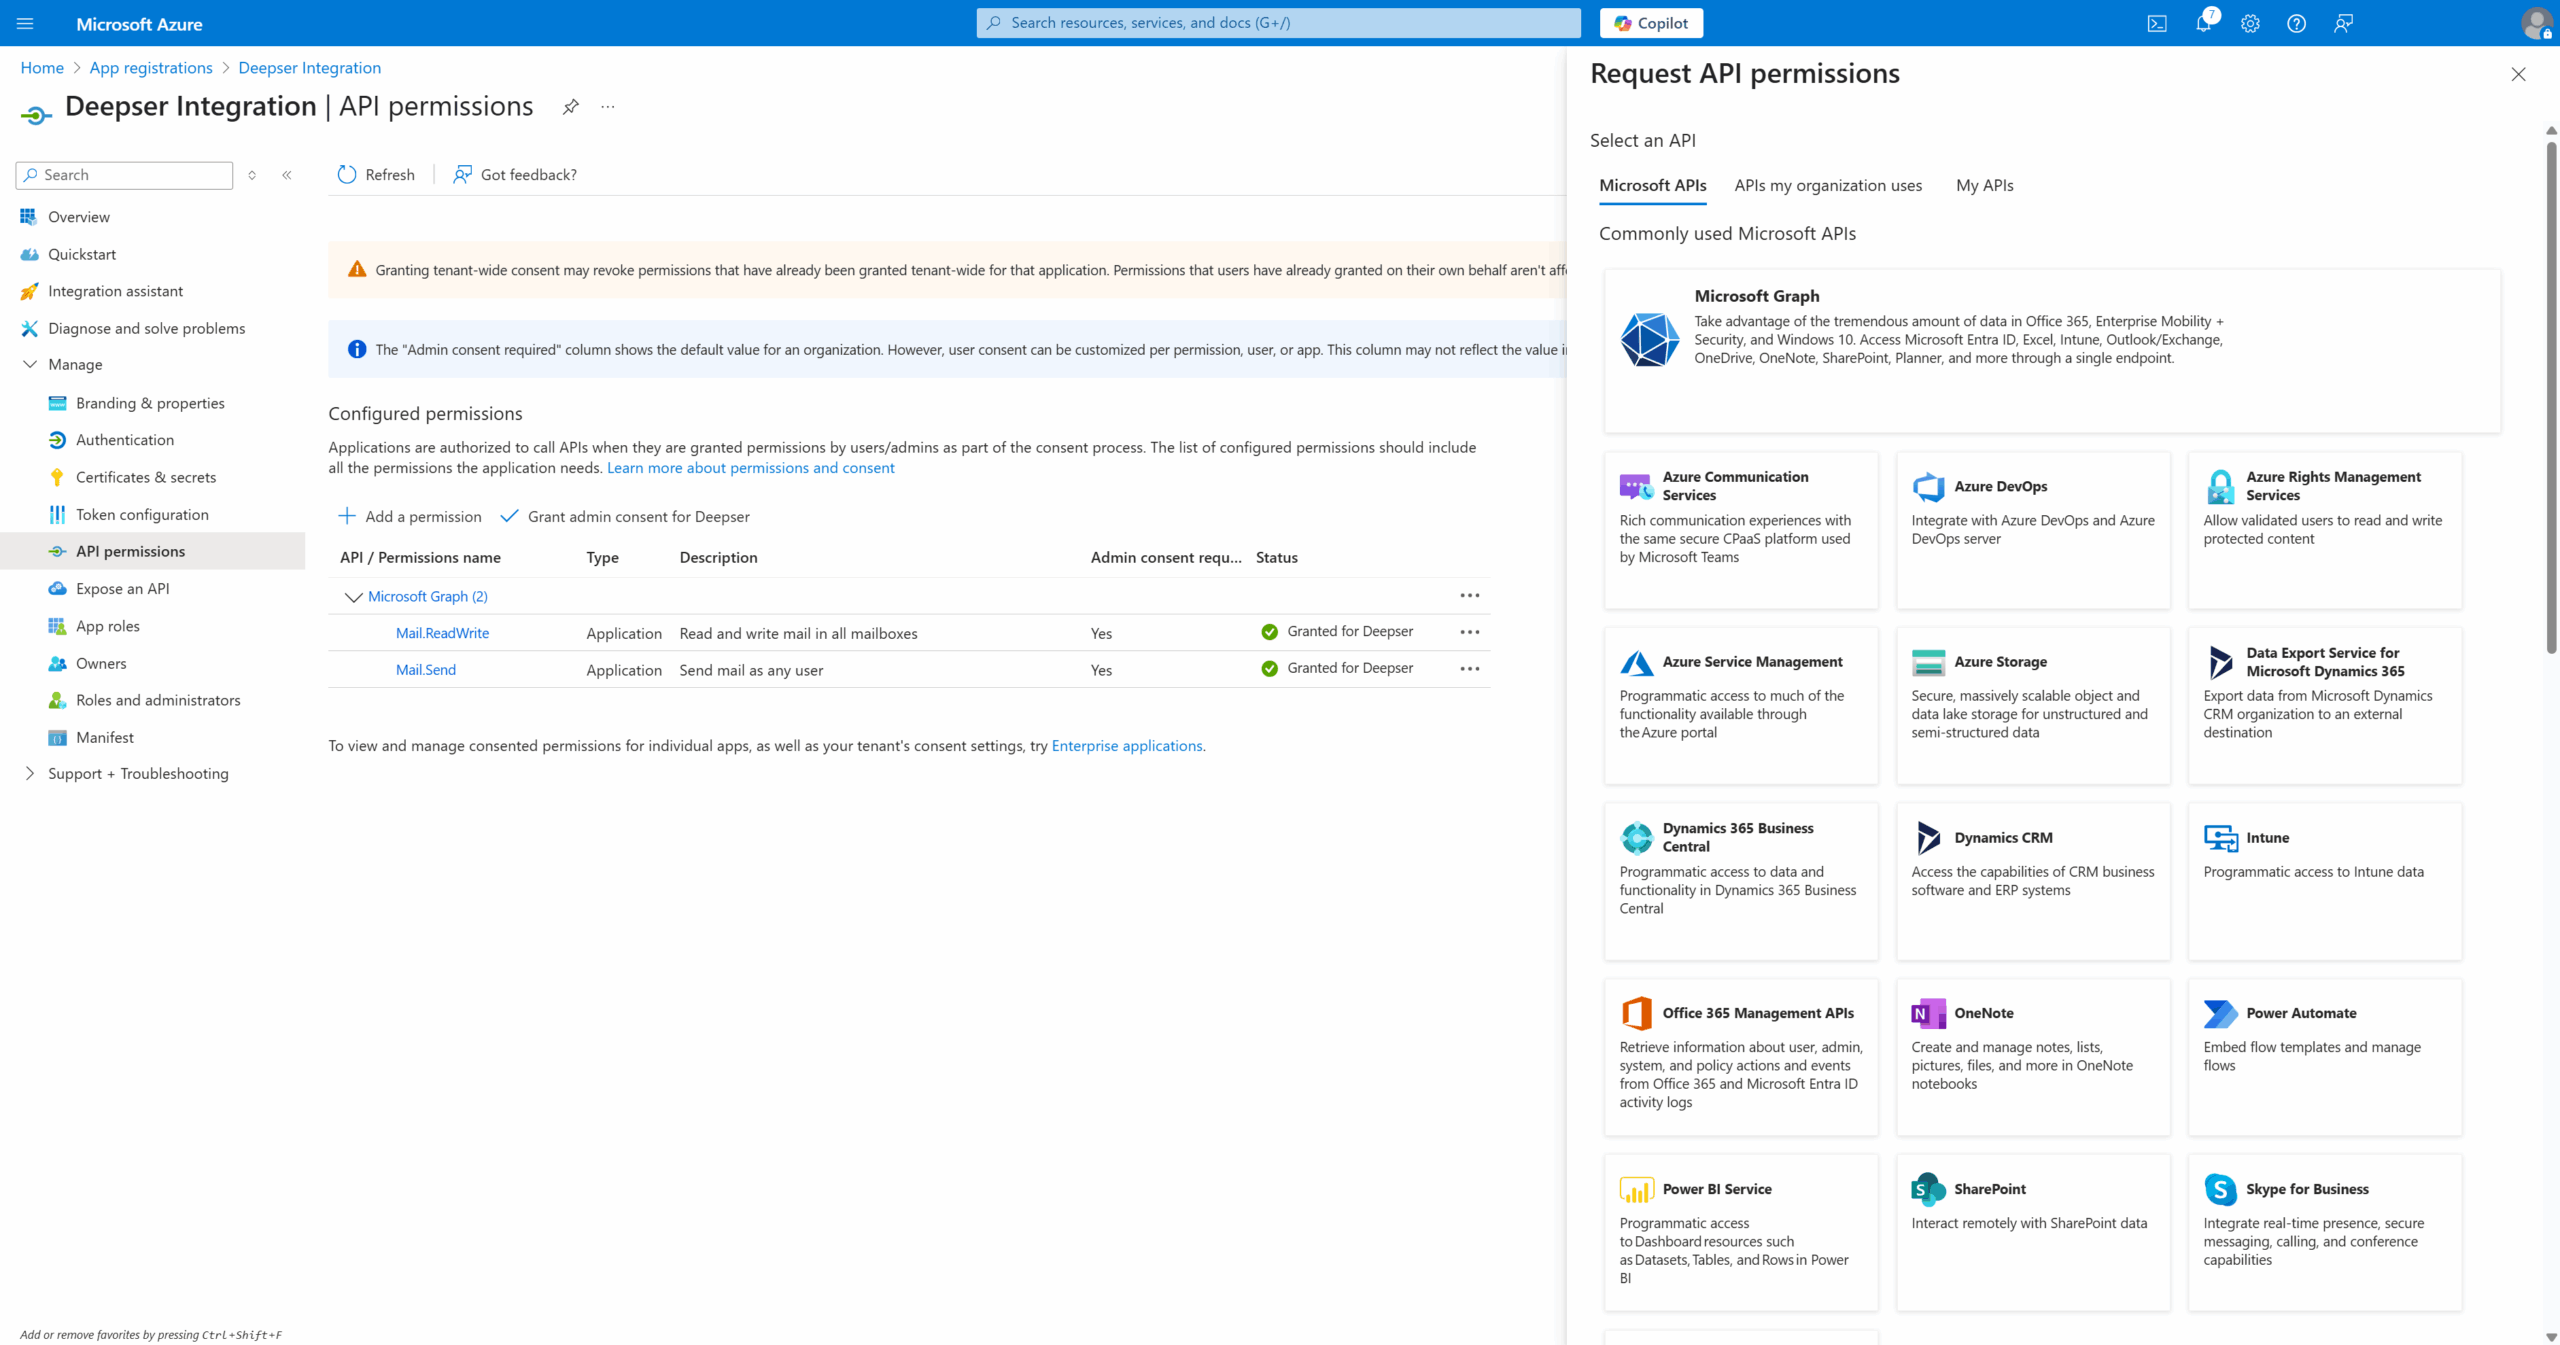Close the Request API permissions panel

coord(2518,75)
